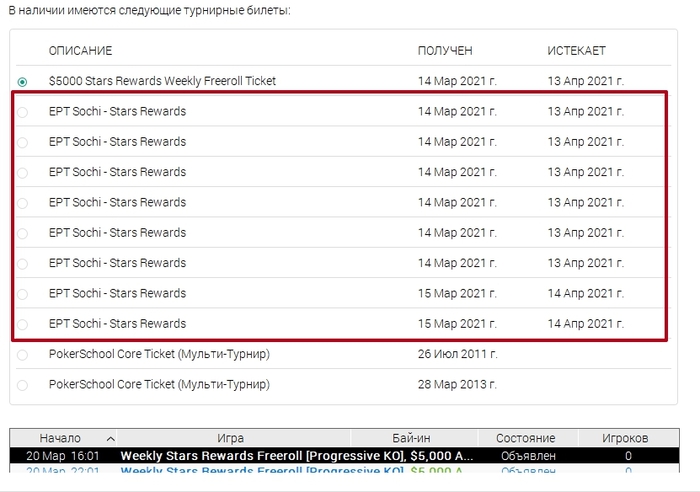
Task: Sort tournaments by the Бай-ин column
Action: [x=414, y=438]
